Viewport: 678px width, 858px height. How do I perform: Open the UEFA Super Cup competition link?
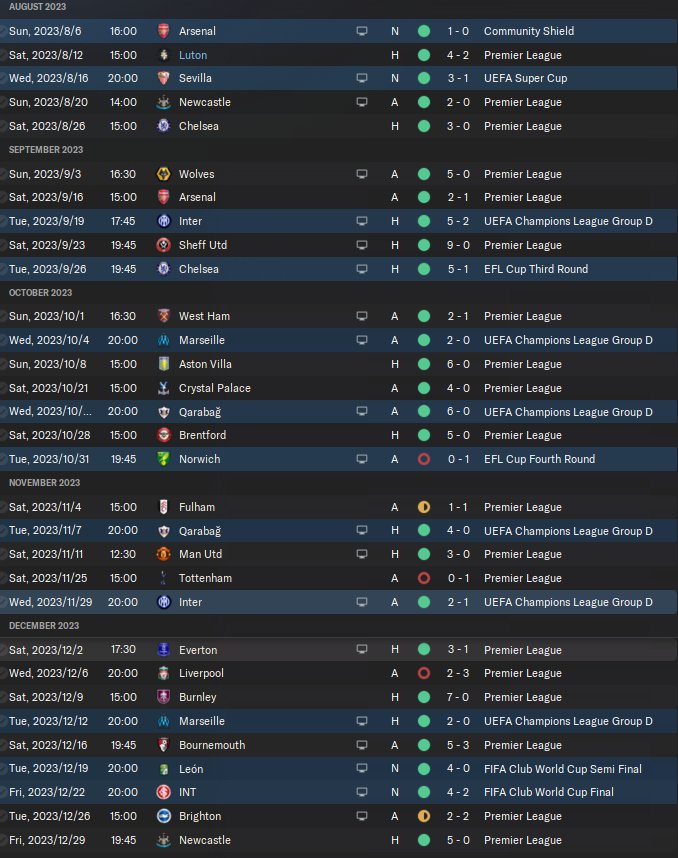(525, 78)
